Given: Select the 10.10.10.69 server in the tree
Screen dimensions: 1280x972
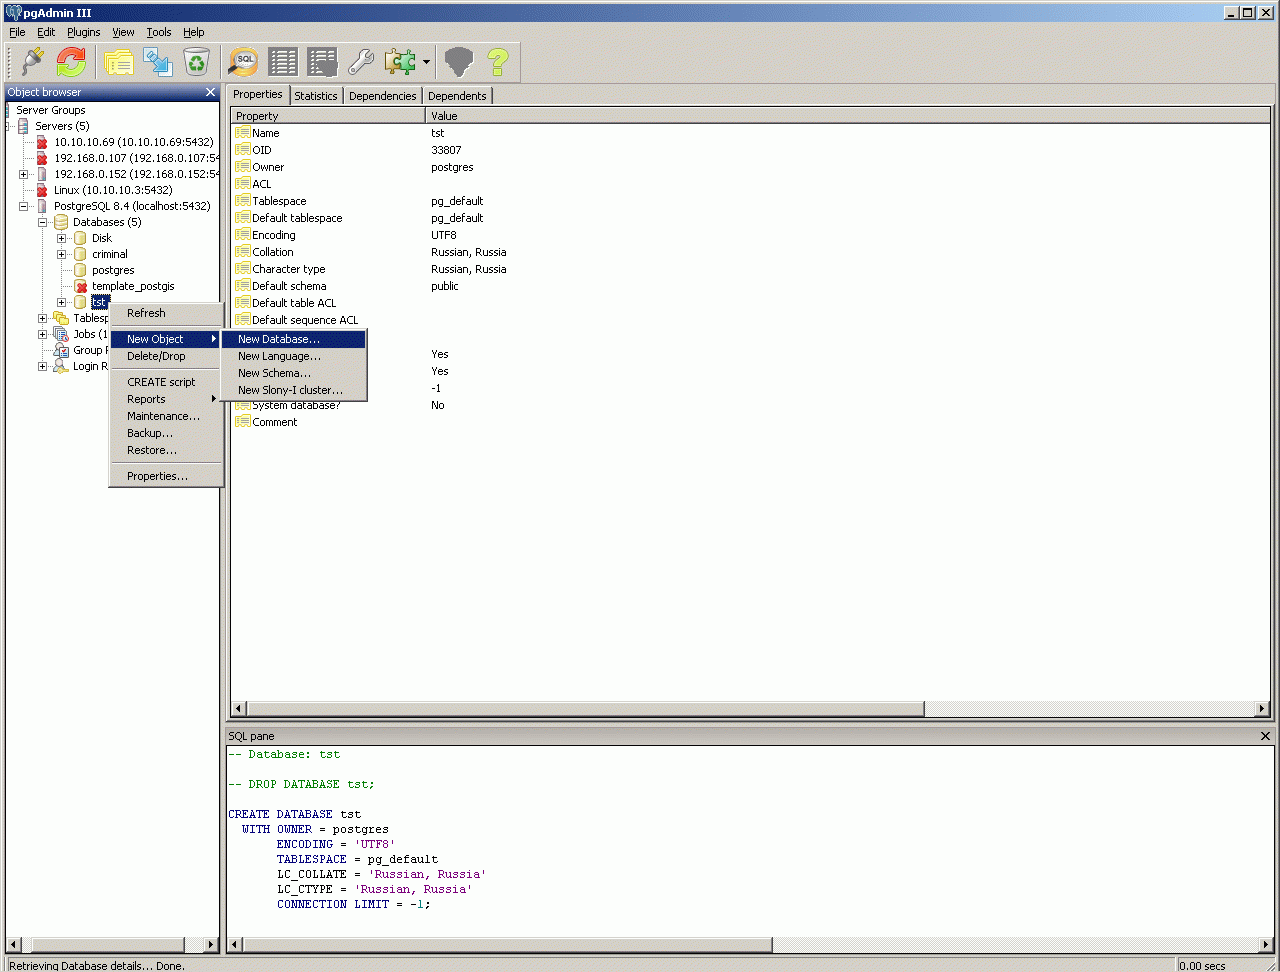Looking at the screenshot, I should click(133, 142).
